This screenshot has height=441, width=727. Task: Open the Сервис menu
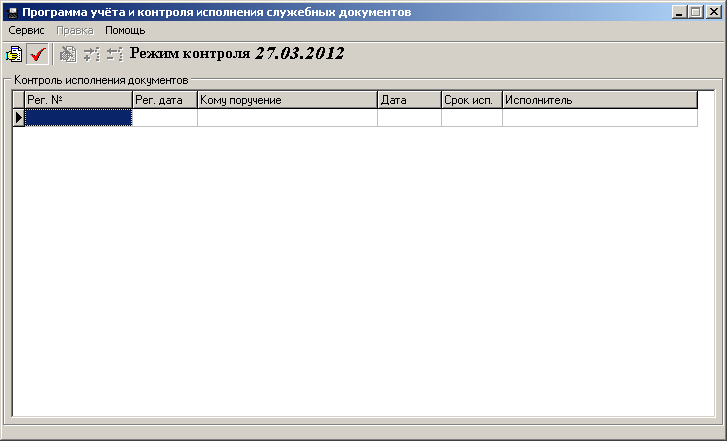point(26,30)
